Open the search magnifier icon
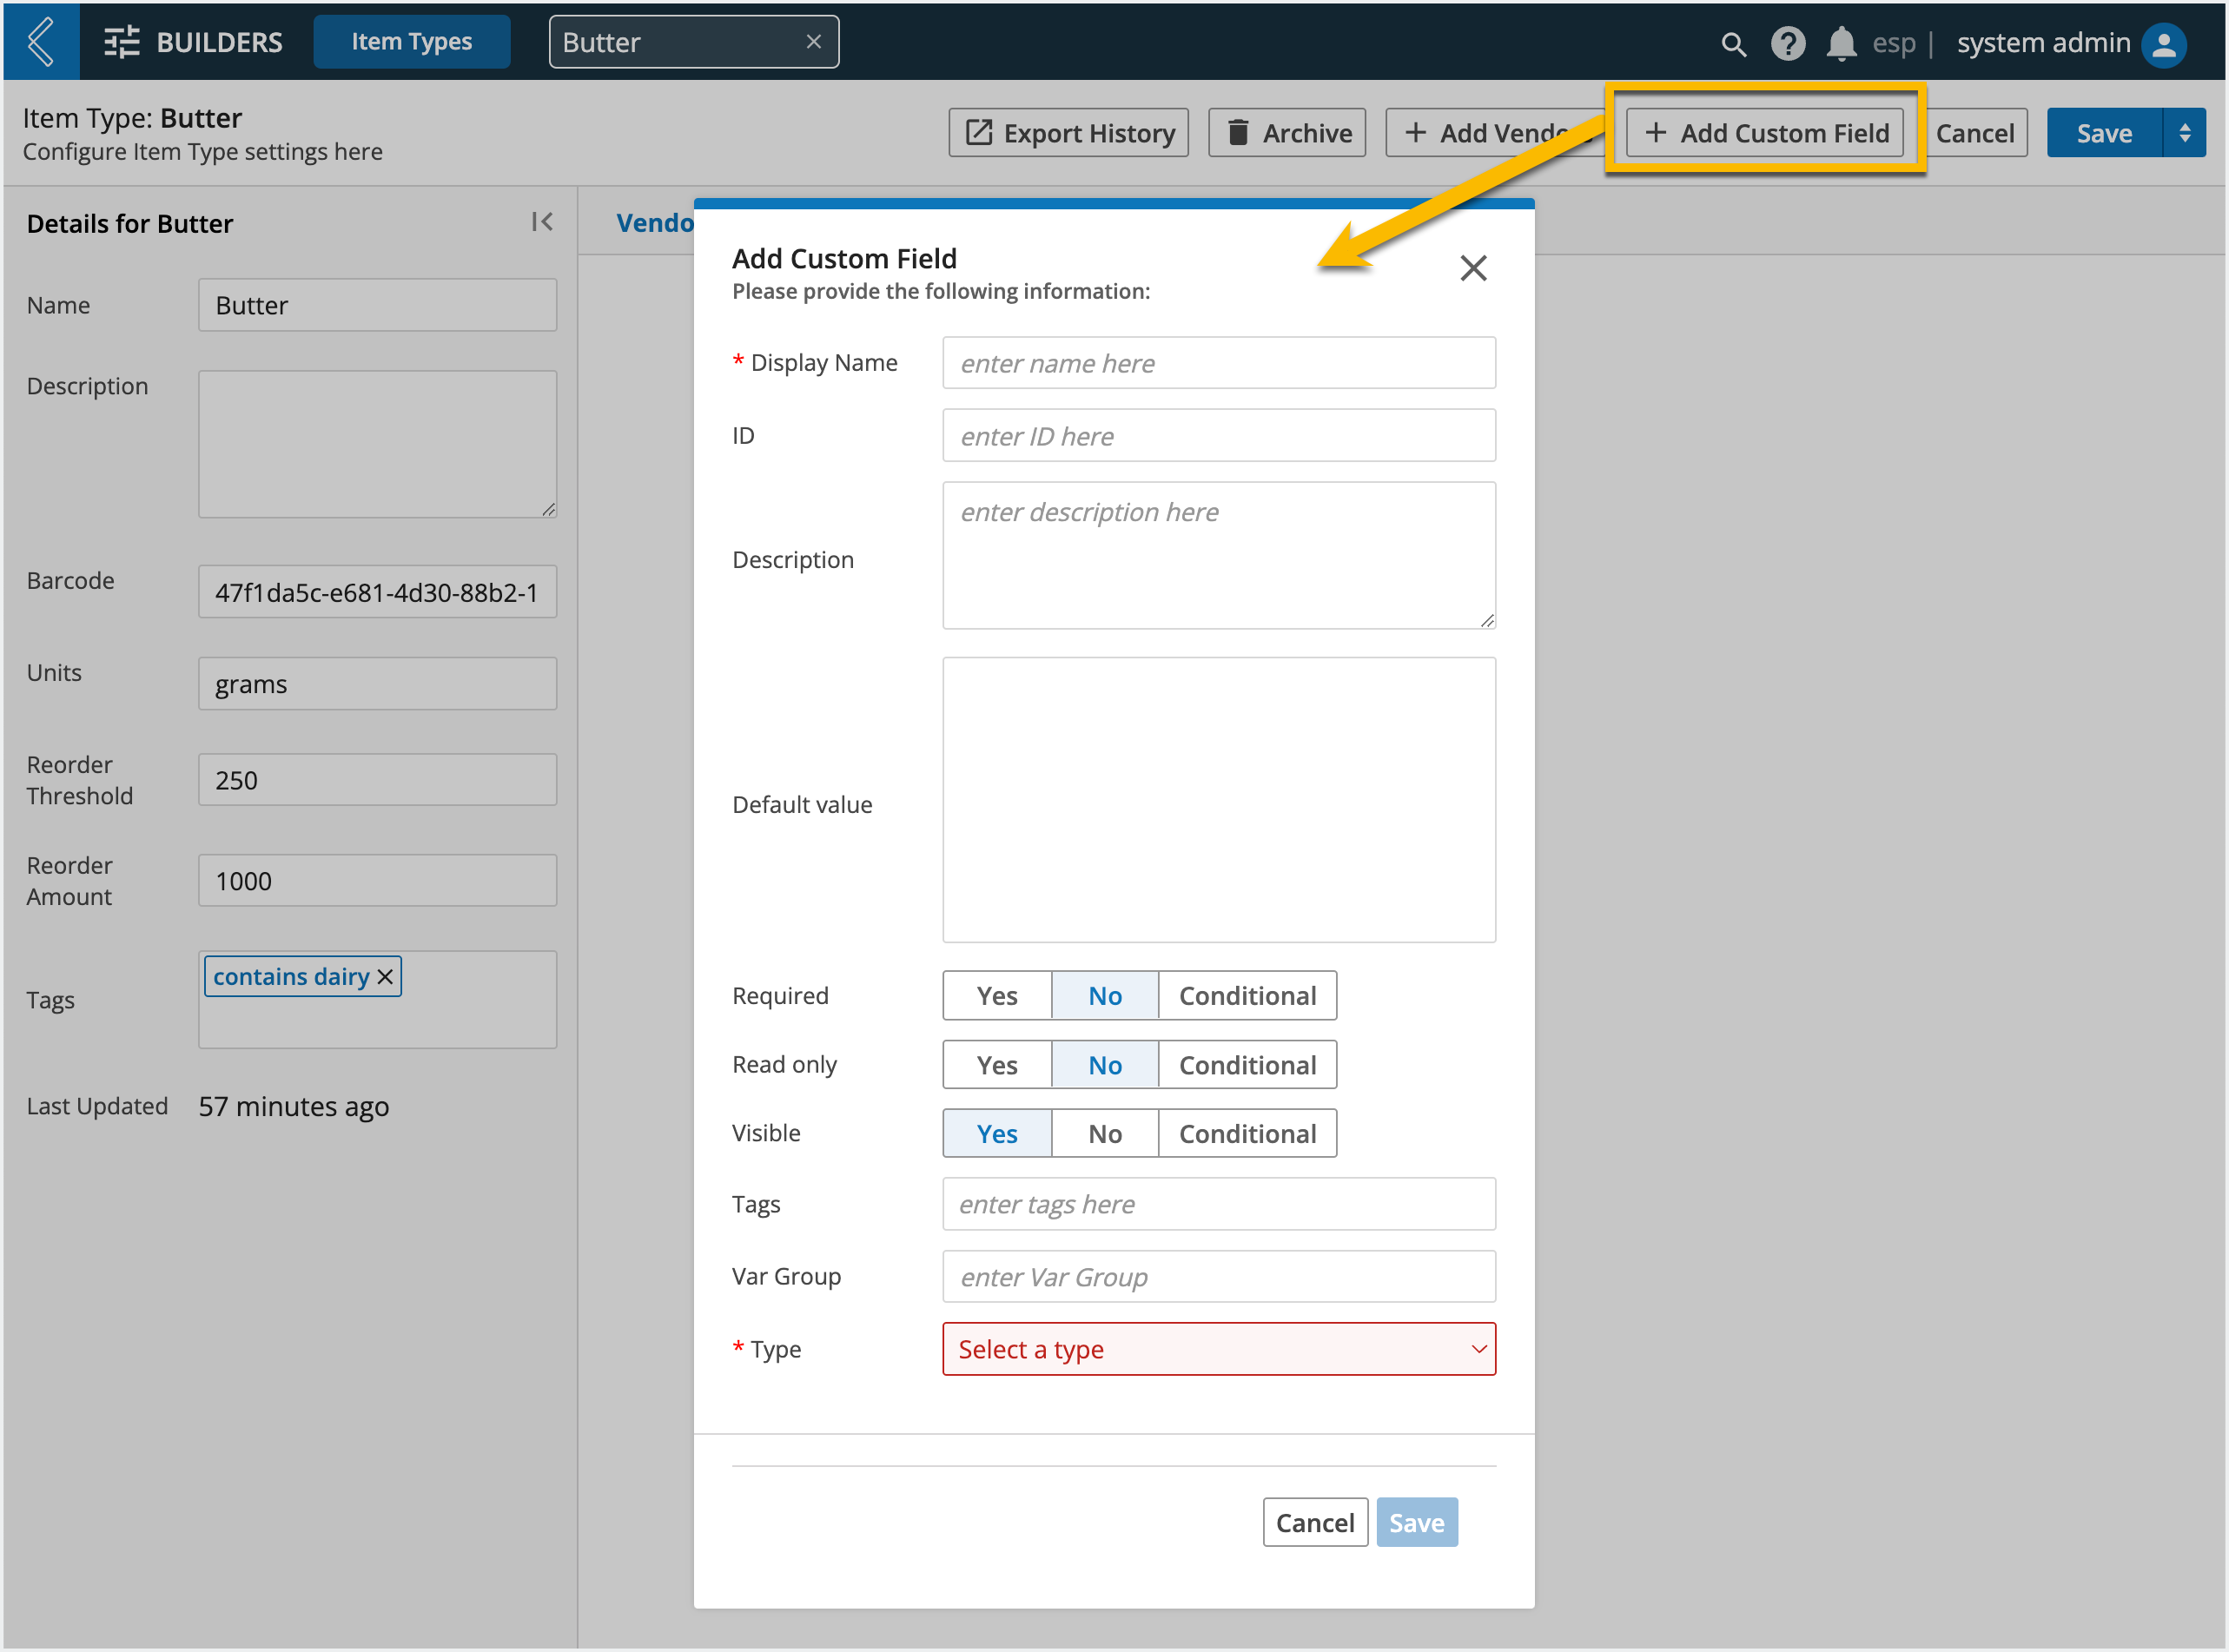Screen dimensions: 2229x1652 pyautogui.click(x=1733, y=44)
